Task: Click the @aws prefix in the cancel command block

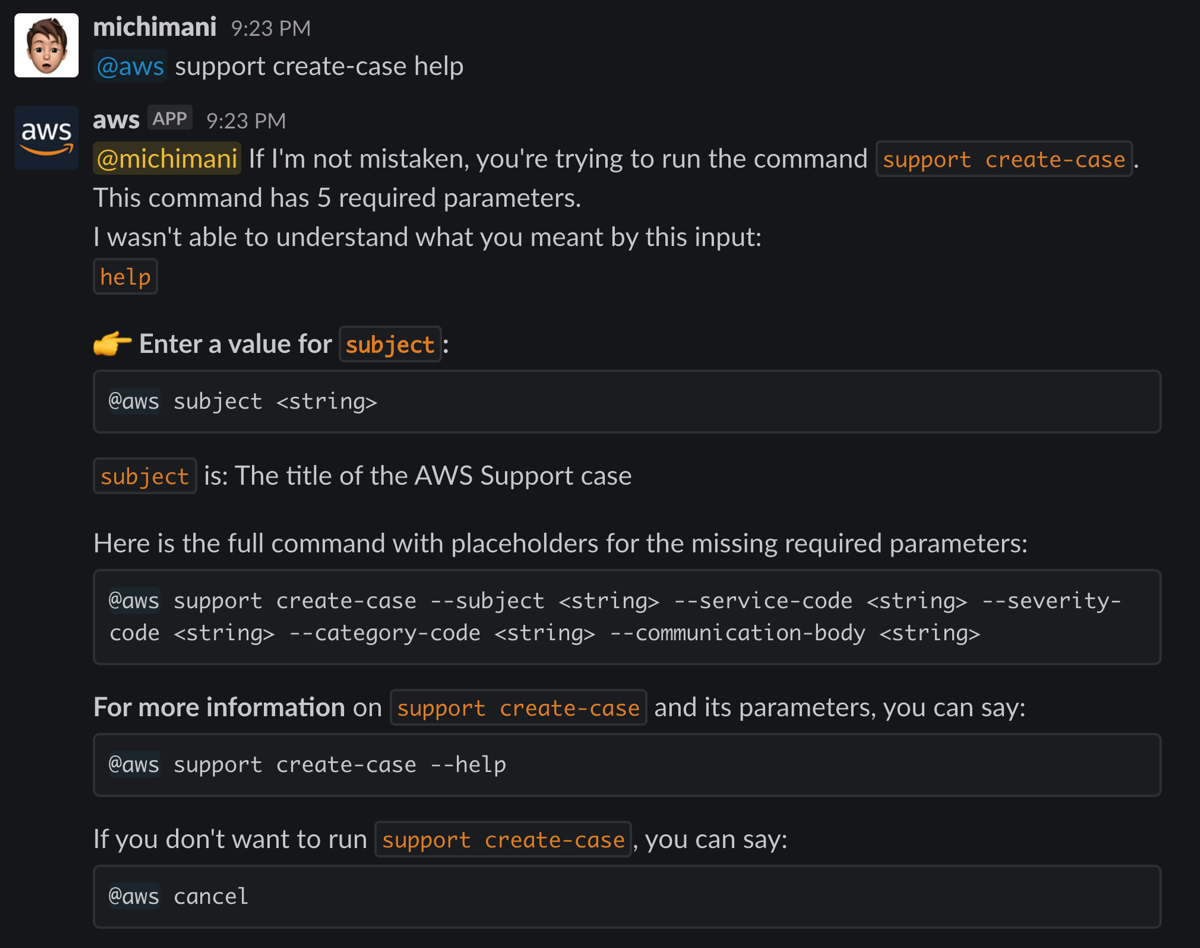Action: click(x=133, y=896)
